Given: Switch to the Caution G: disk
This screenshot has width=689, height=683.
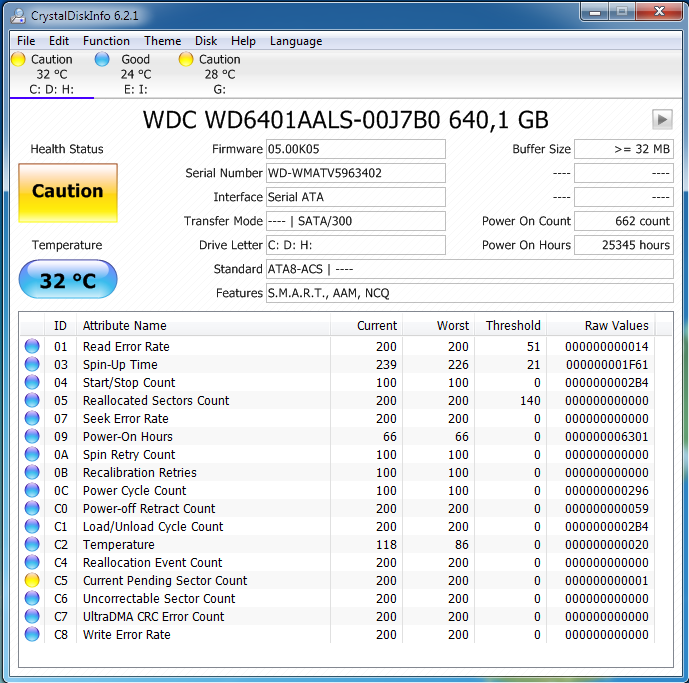Looking at the screenshot, I should coord(219,74).
